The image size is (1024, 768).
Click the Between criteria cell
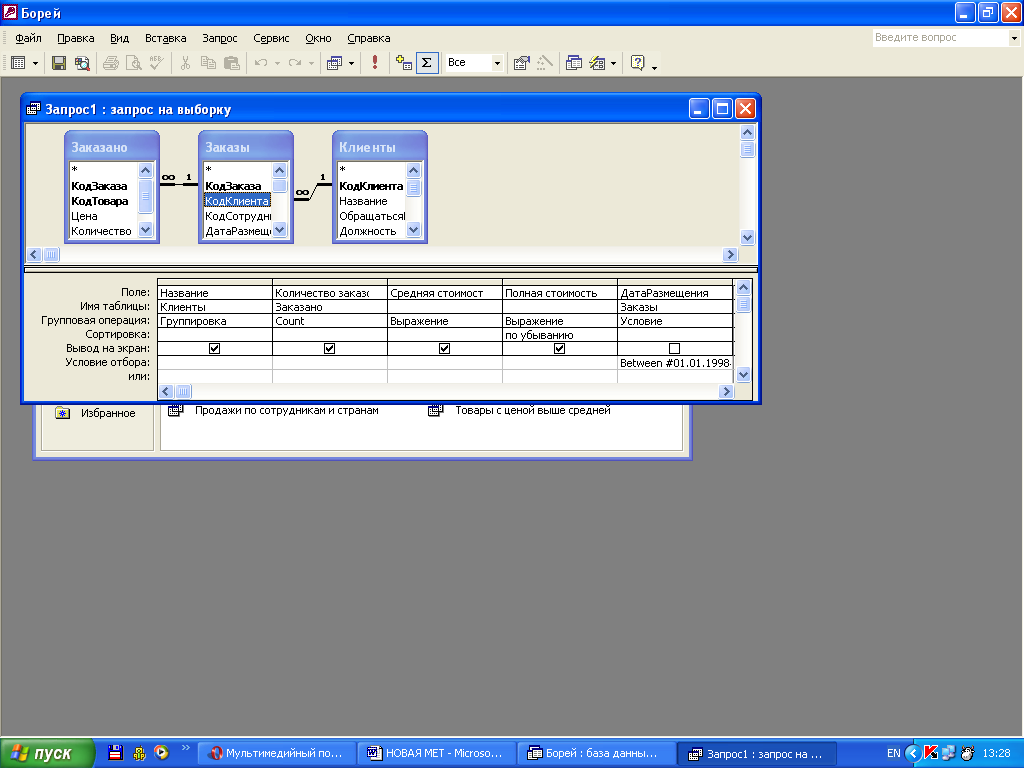(675, 363)
